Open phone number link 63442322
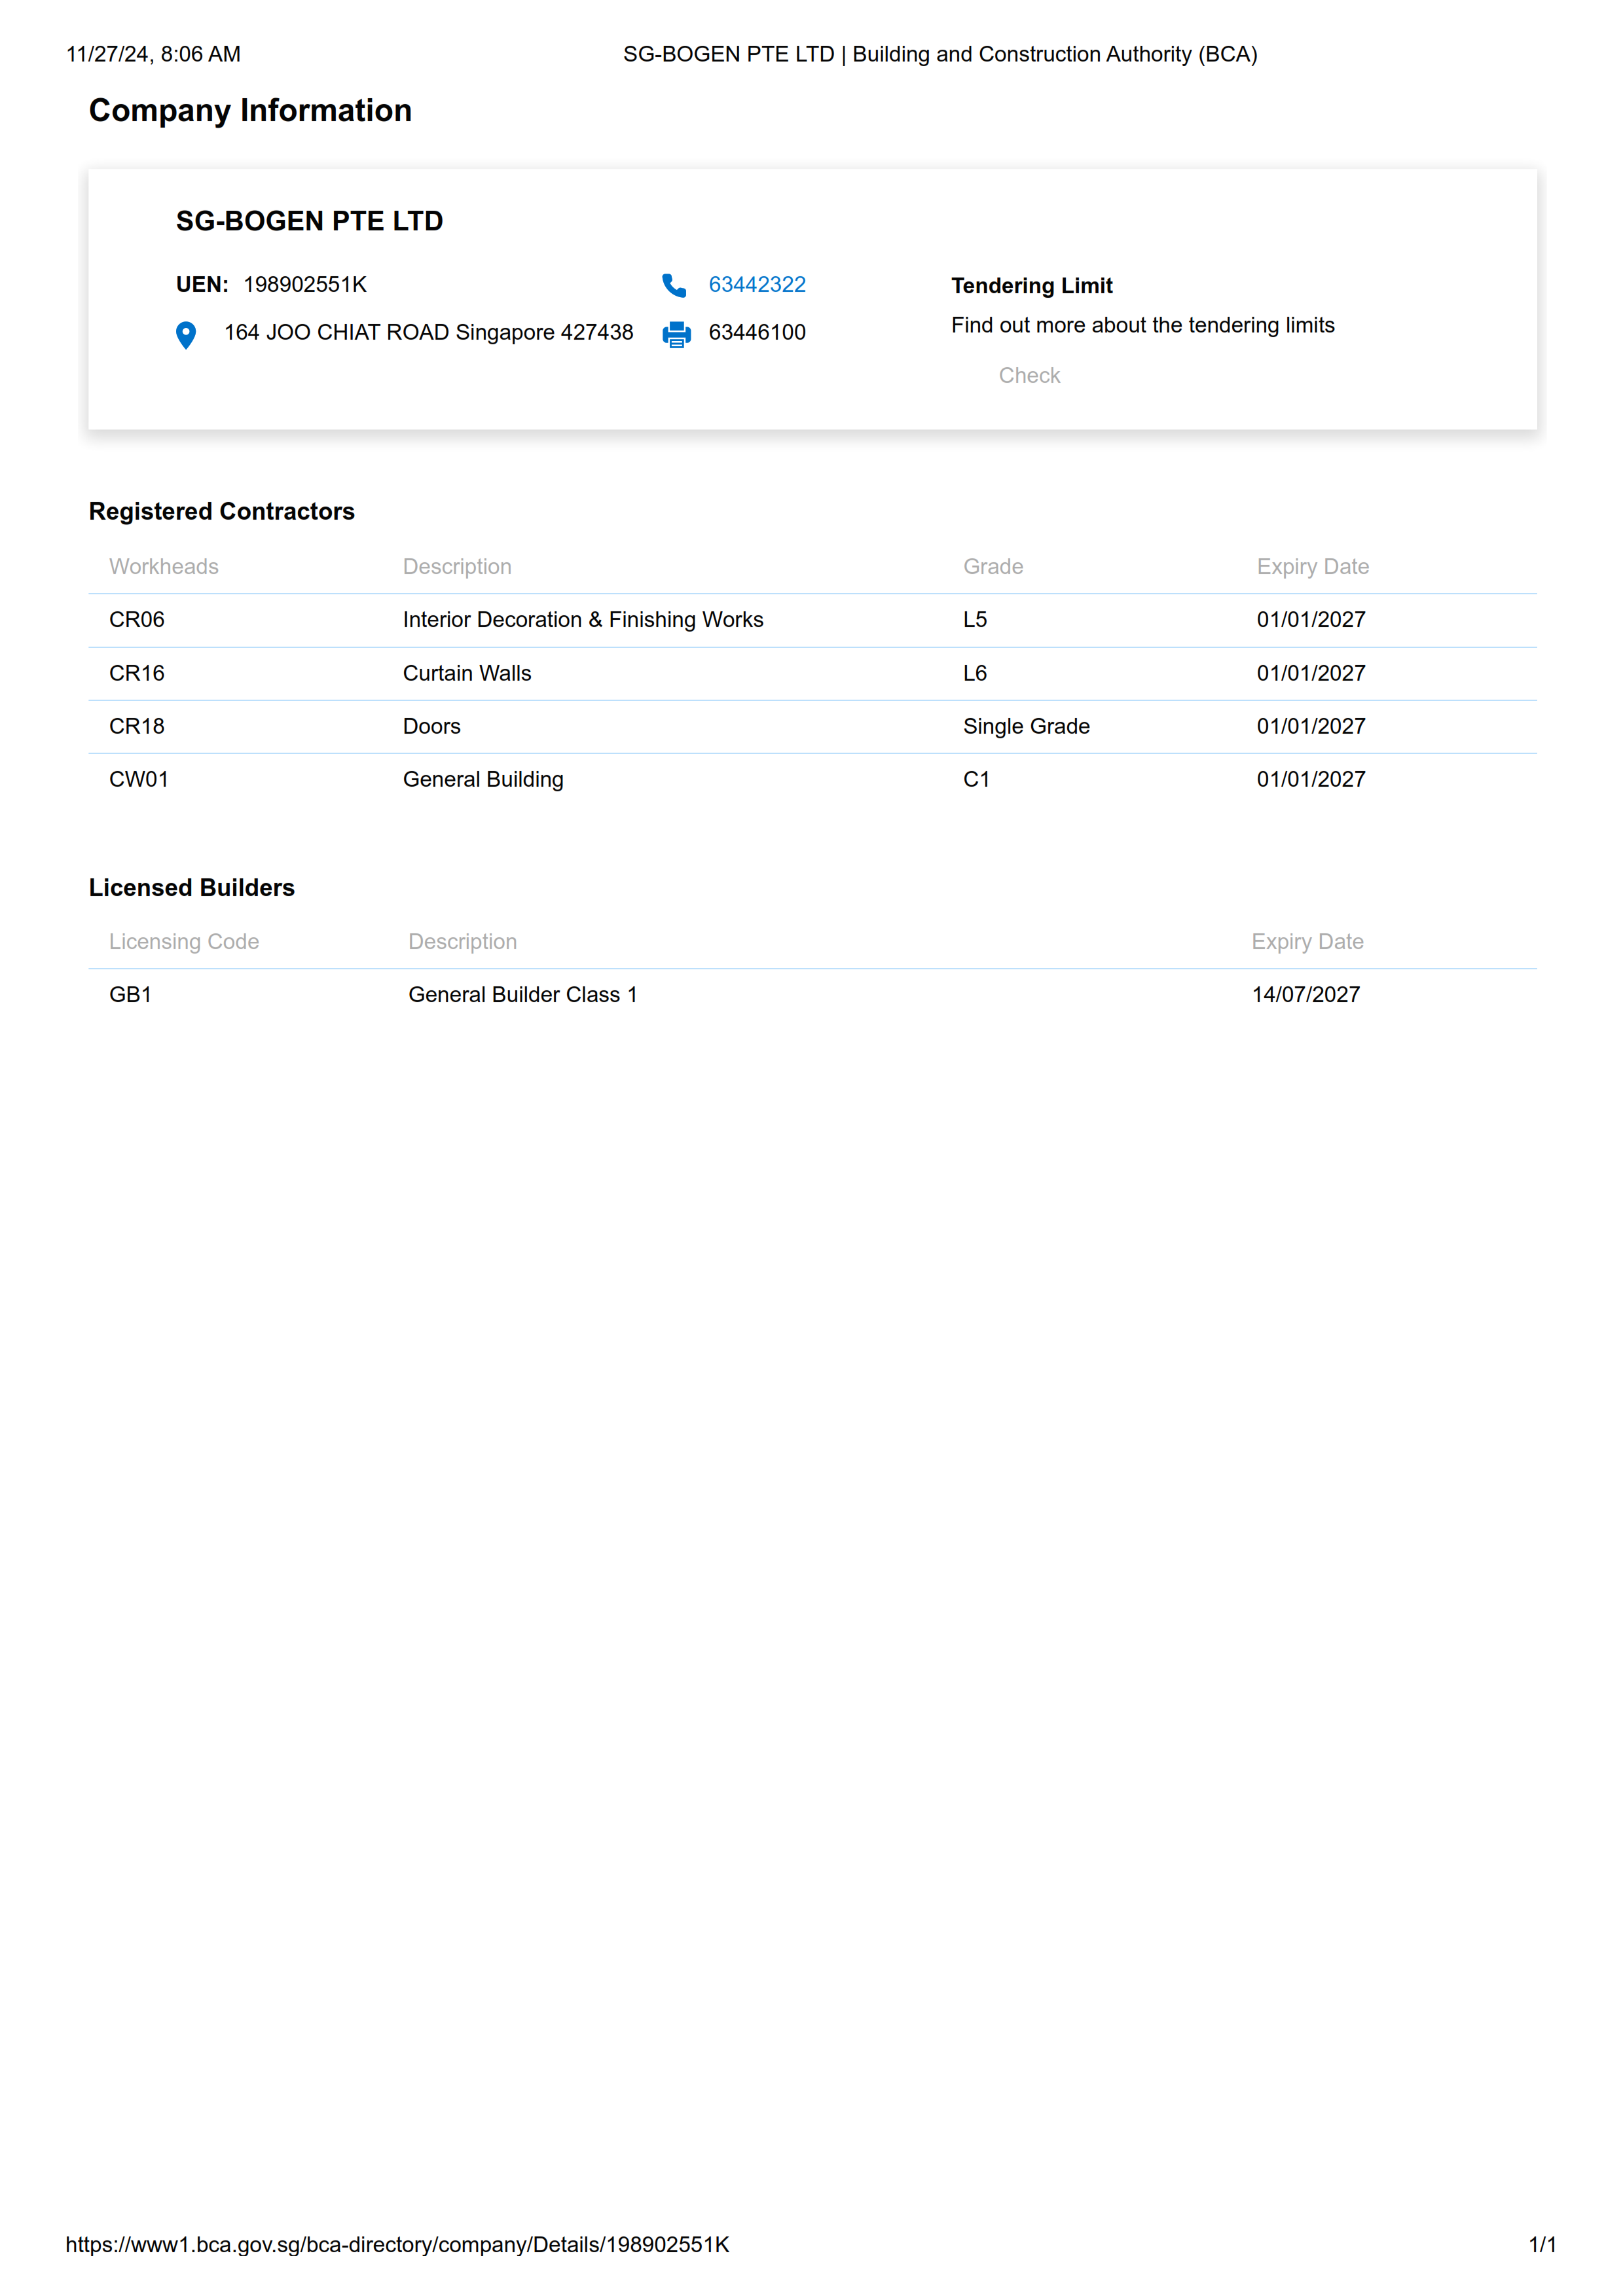1623x2296 pixels. click(x=756, y=285)
